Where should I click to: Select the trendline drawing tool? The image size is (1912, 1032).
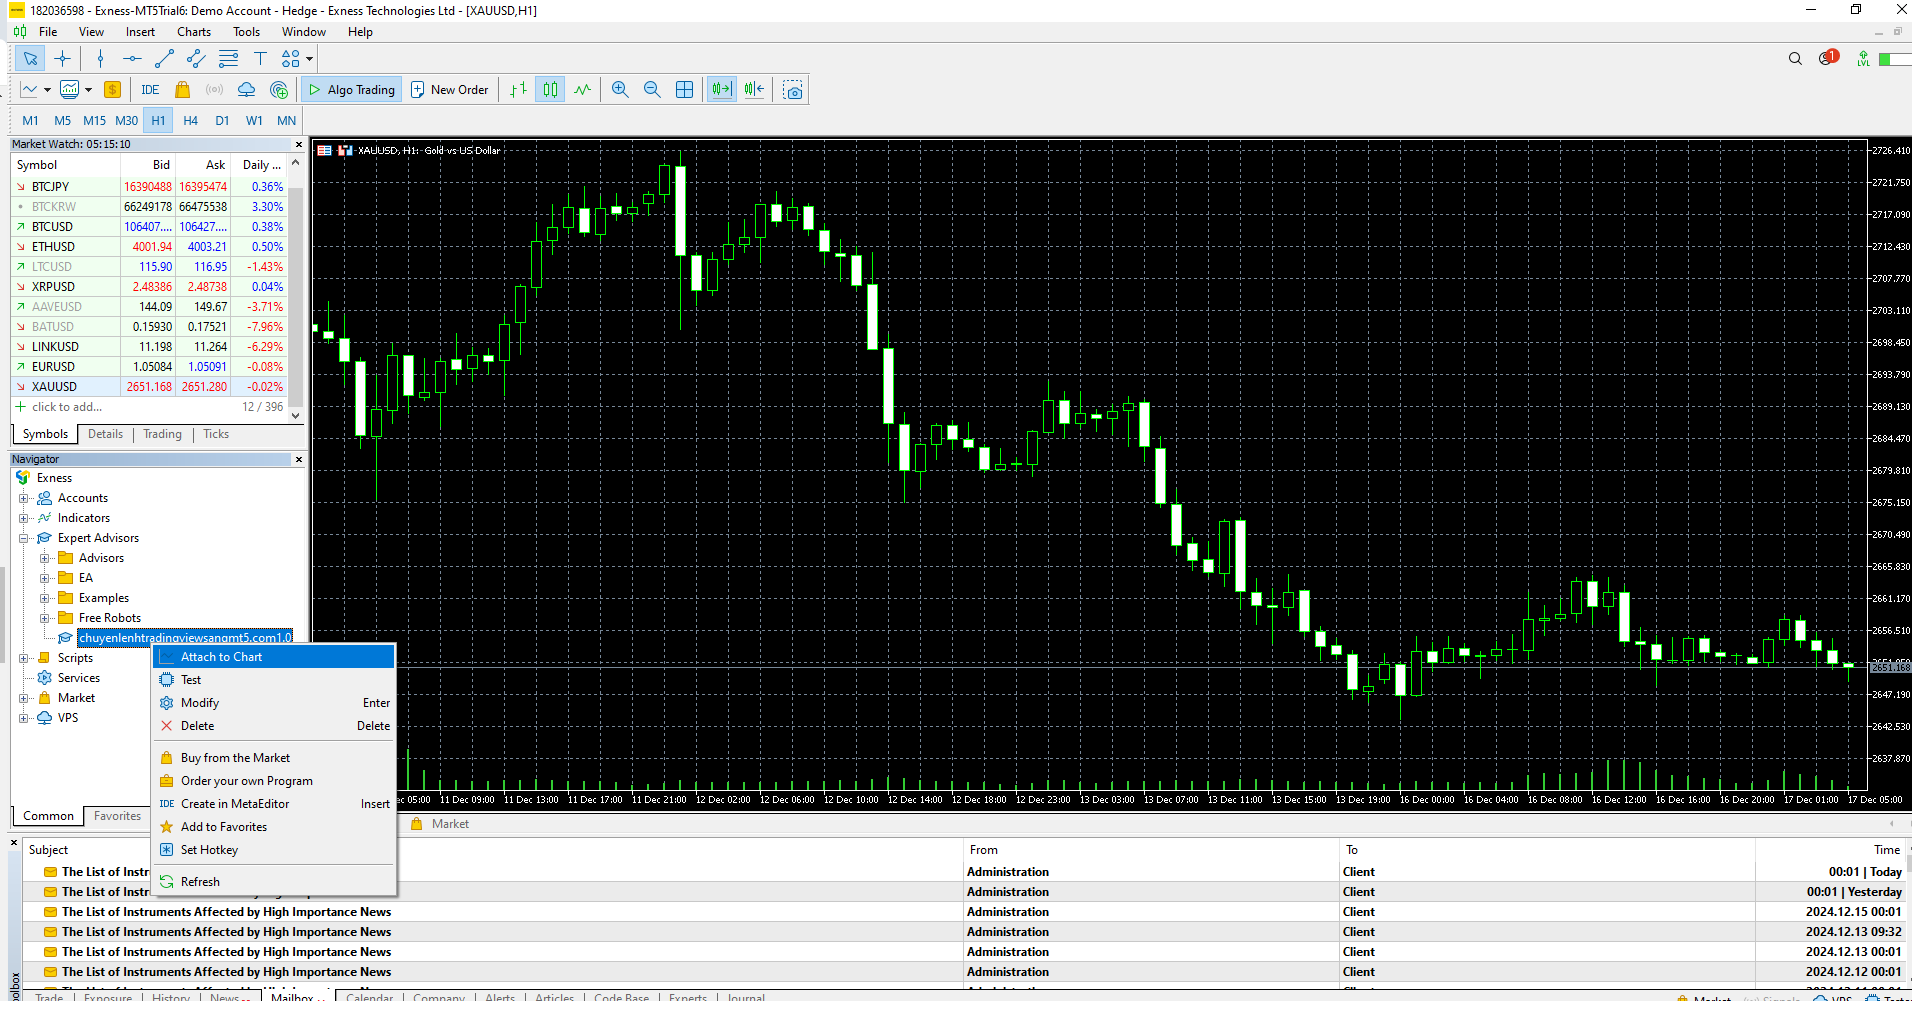tap(164, 59)
